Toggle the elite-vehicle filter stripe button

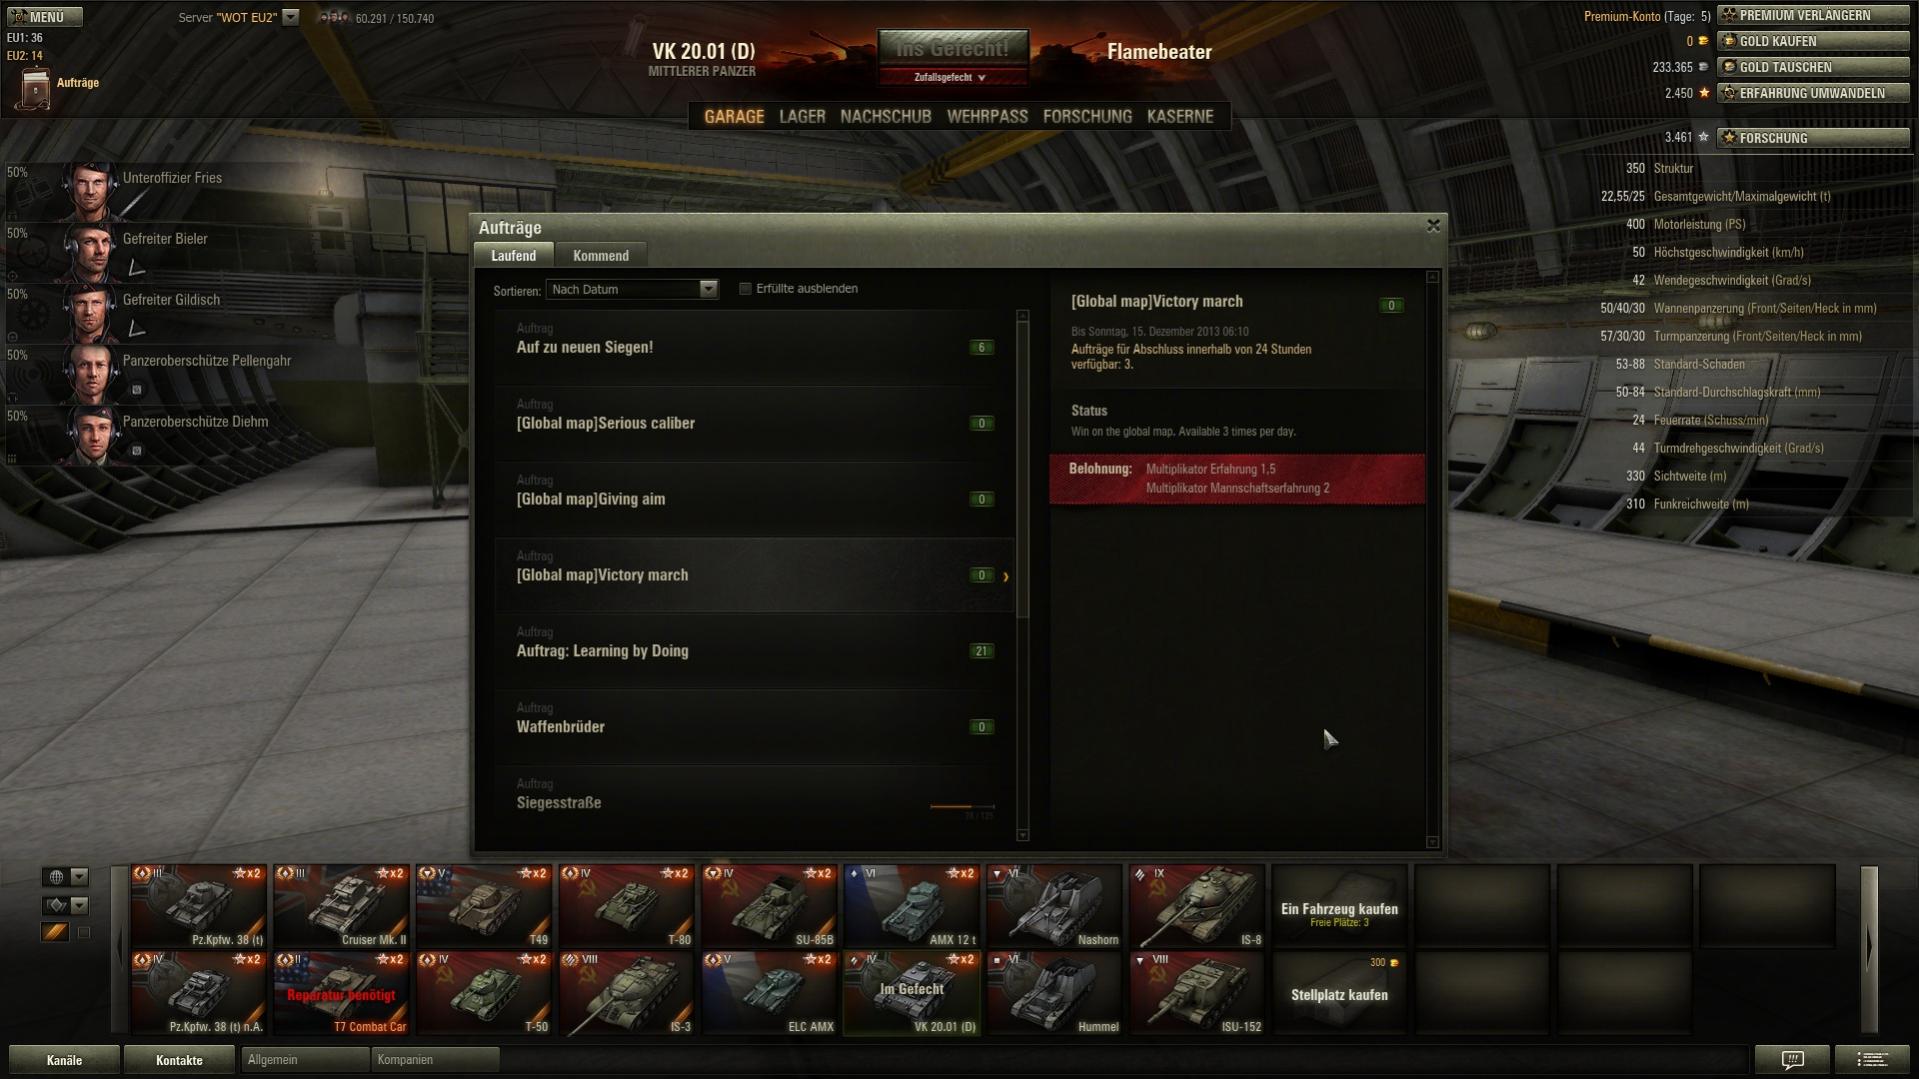point(55,932)
